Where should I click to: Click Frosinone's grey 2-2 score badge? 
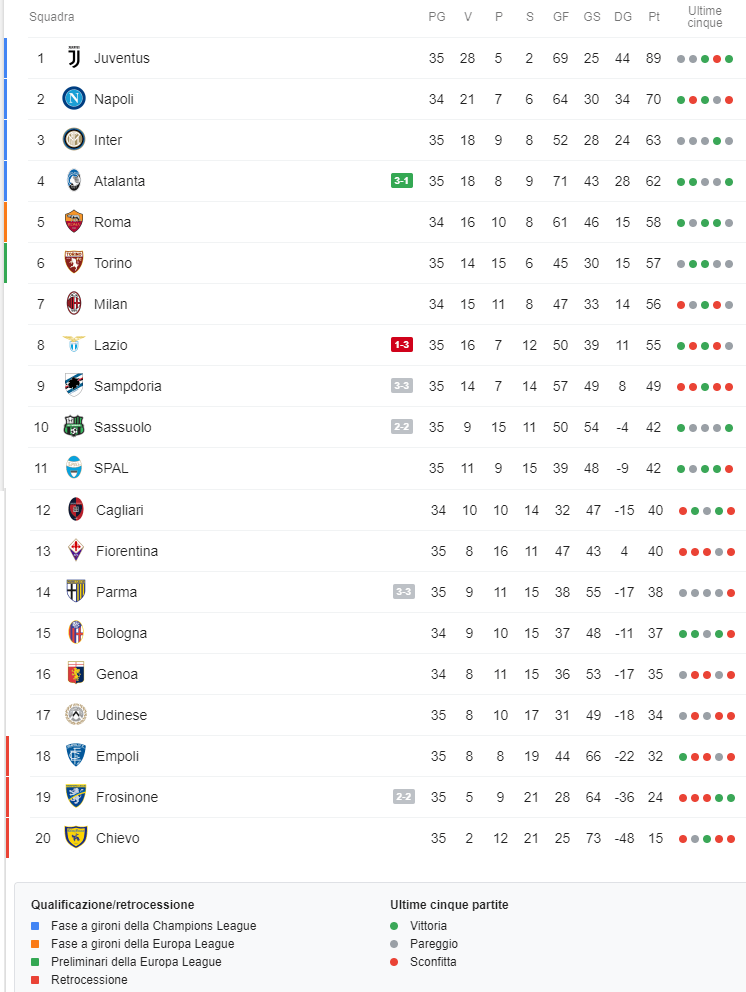tap(404, 797)
